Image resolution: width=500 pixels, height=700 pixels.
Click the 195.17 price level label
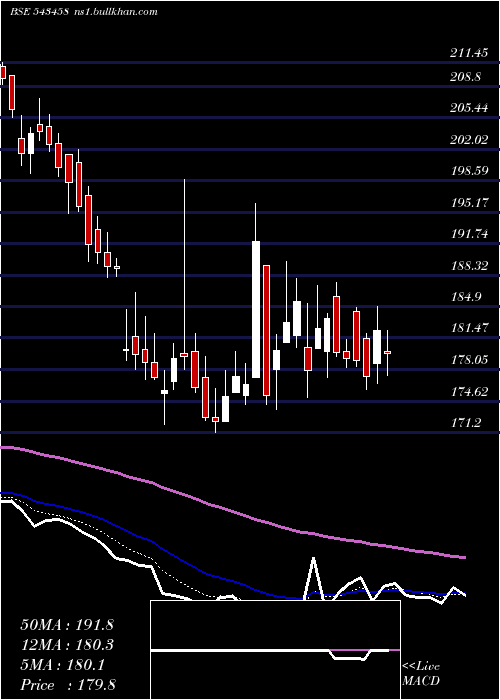pyautogui.click(x=469, y=203)
